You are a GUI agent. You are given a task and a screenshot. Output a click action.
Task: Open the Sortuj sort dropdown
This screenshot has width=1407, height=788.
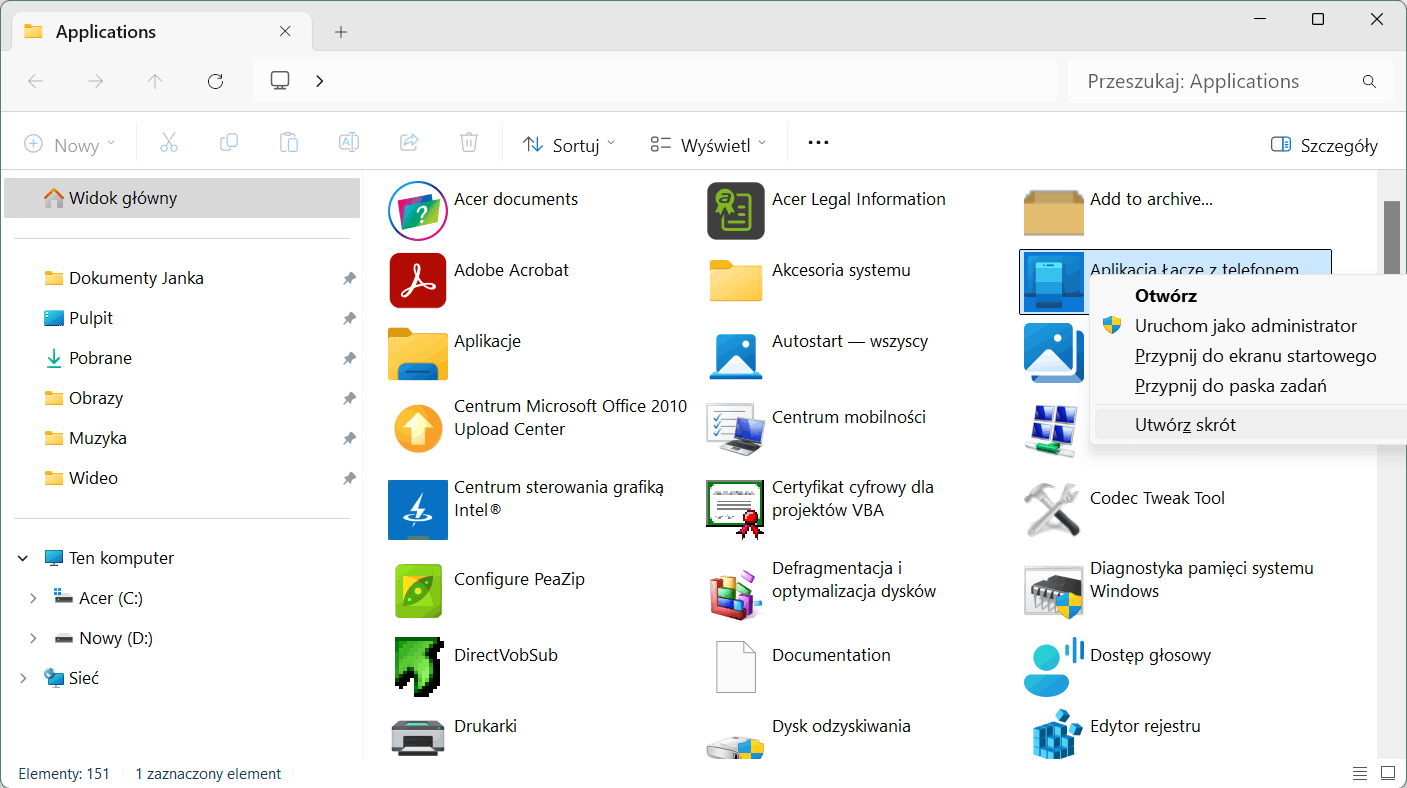coord(569,145)
